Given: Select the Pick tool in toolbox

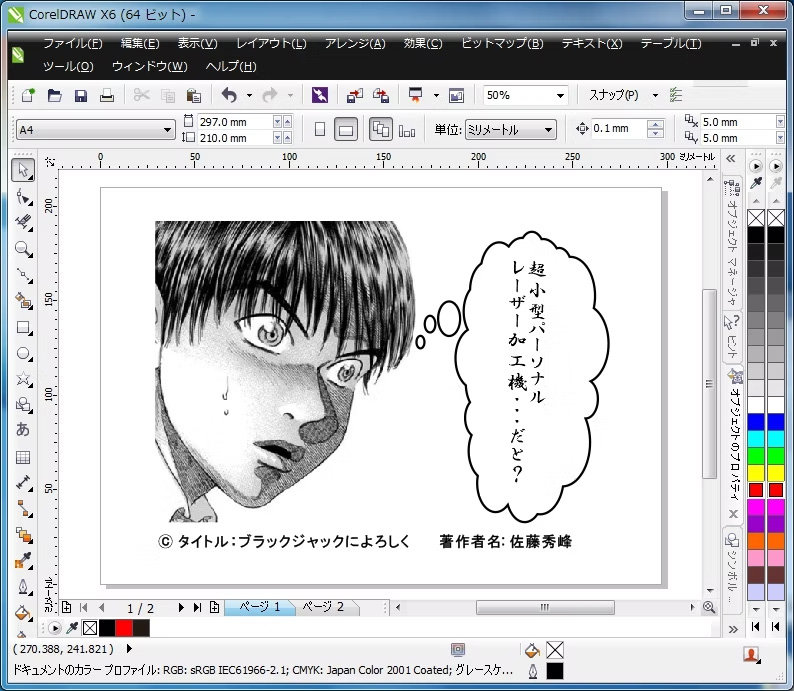Looking at the screenshot, I should point(23,170).
